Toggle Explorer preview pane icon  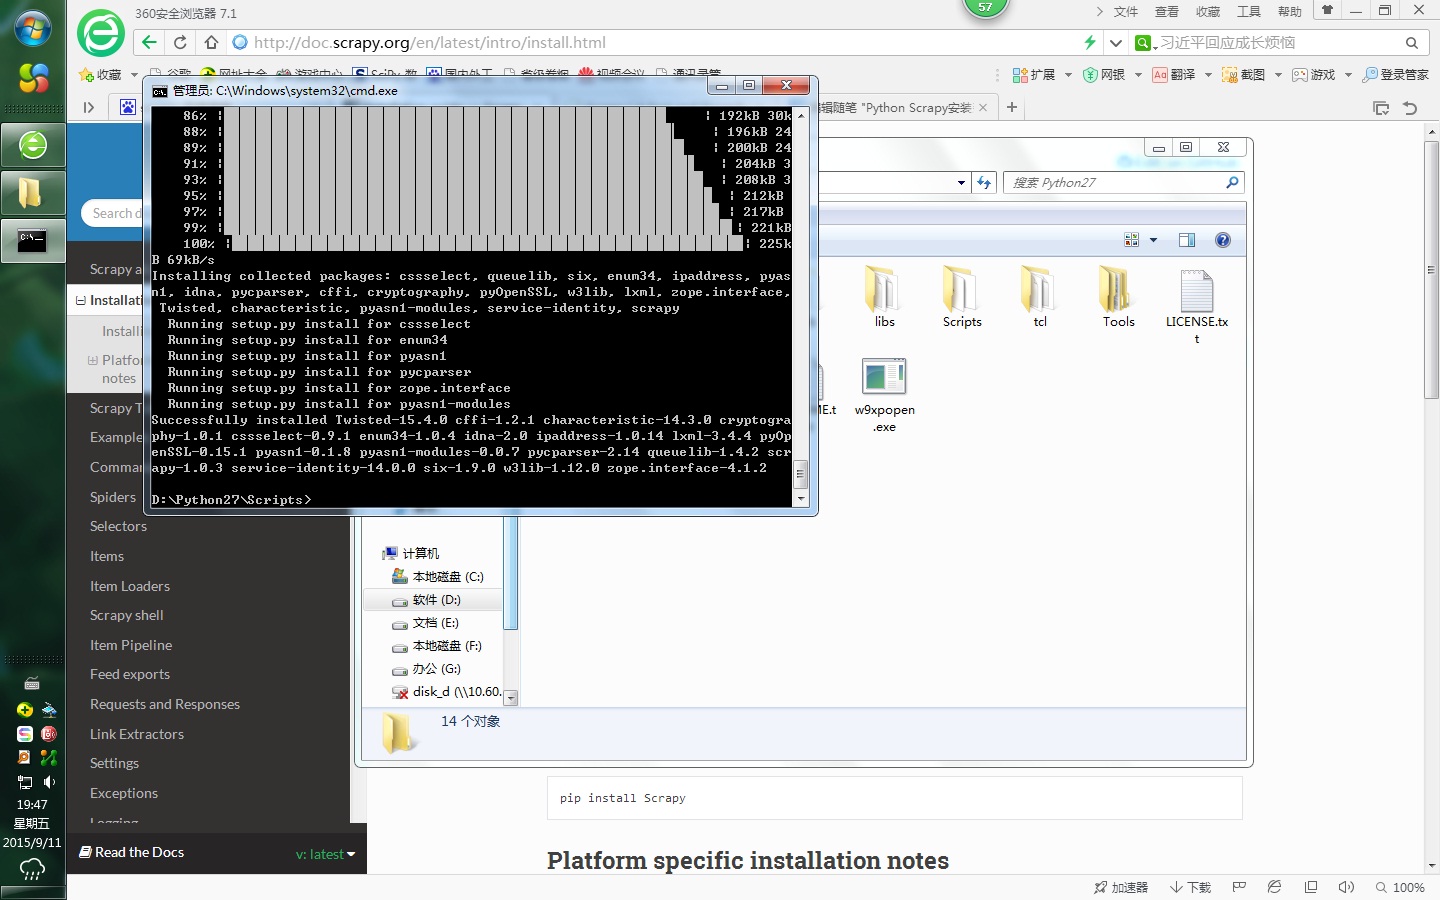pos(1187,240)
